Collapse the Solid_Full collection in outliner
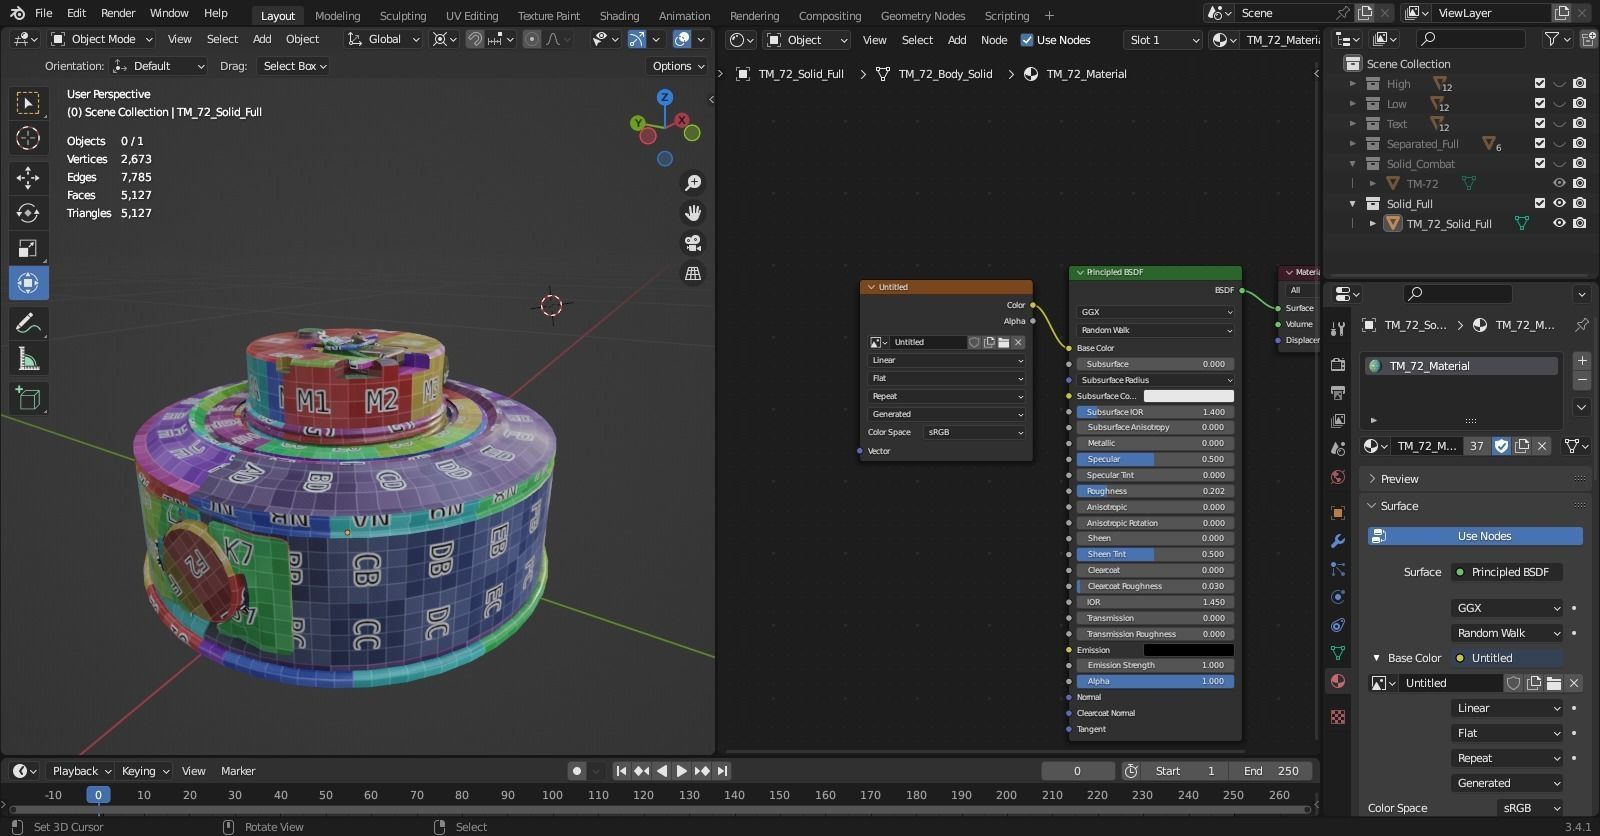This screenshot has height=836, width=1600. click(x=1353, y=204)
